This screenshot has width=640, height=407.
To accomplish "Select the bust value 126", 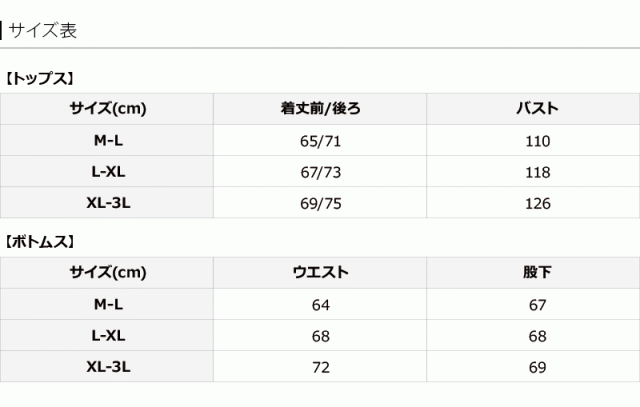I will 537,203.
